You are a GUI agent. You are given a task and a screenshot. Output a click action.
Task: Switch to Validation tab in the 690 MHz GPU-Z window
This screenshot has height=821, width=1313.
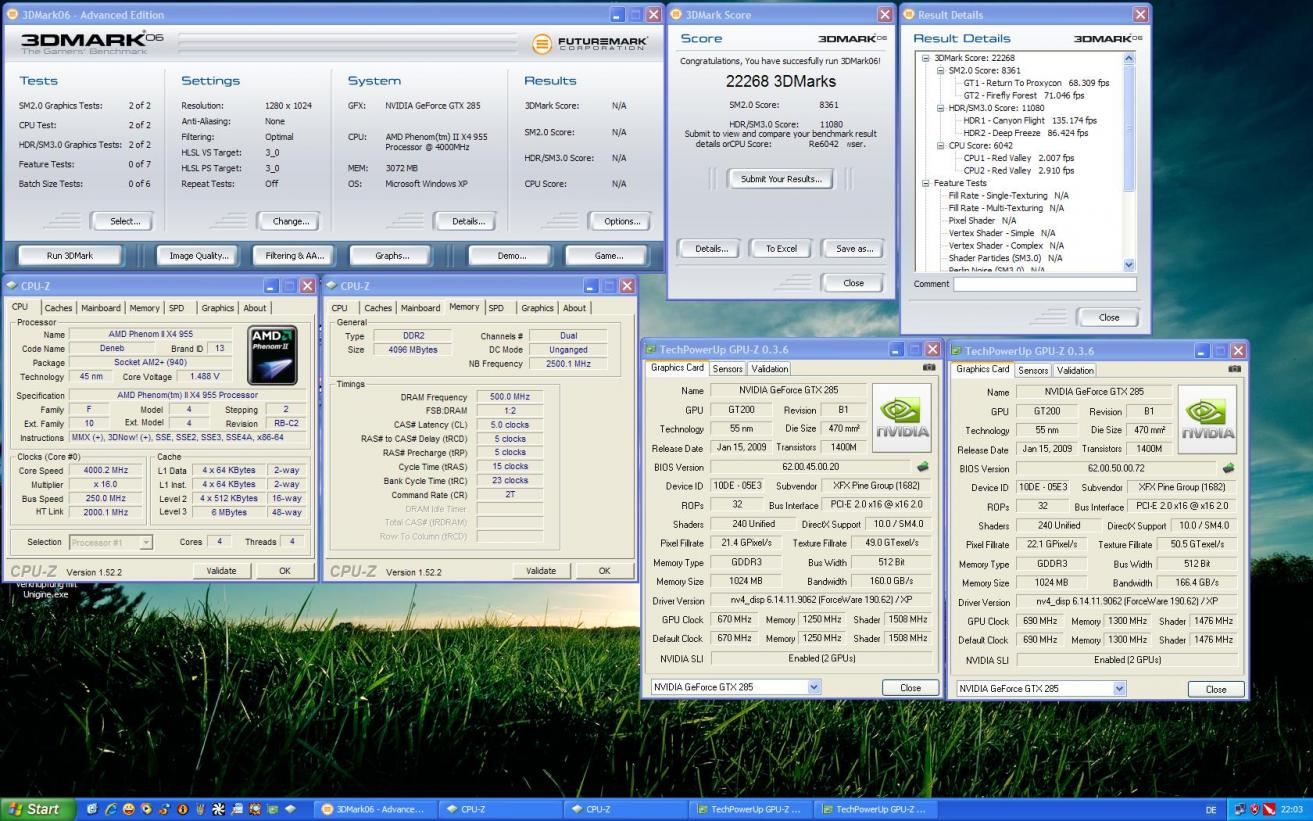pos(1075,370)
